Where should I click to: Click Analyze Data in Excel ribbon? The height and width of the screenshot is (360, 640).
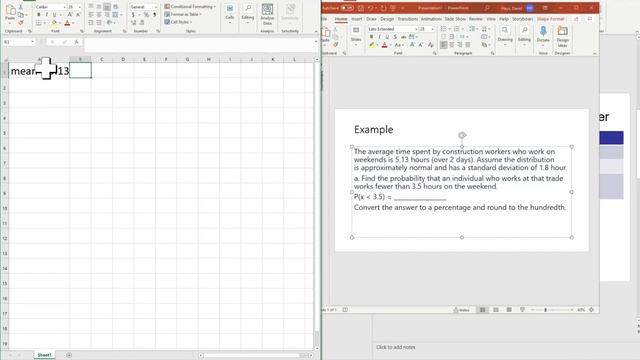pos(267,15)
